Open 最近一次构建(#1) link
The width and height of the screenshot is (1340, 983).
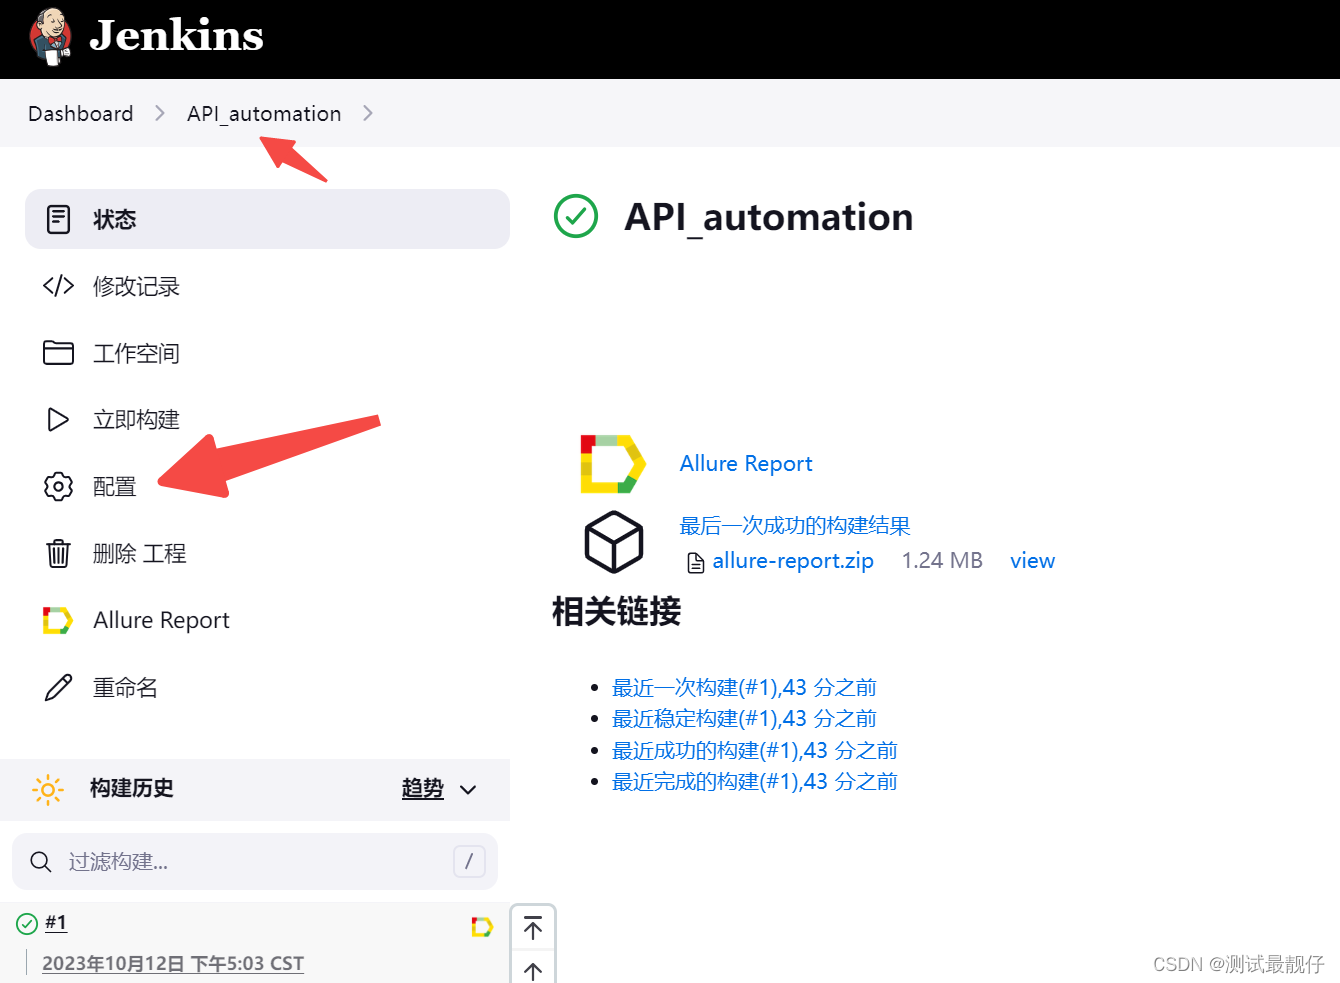tap(744, 687)
